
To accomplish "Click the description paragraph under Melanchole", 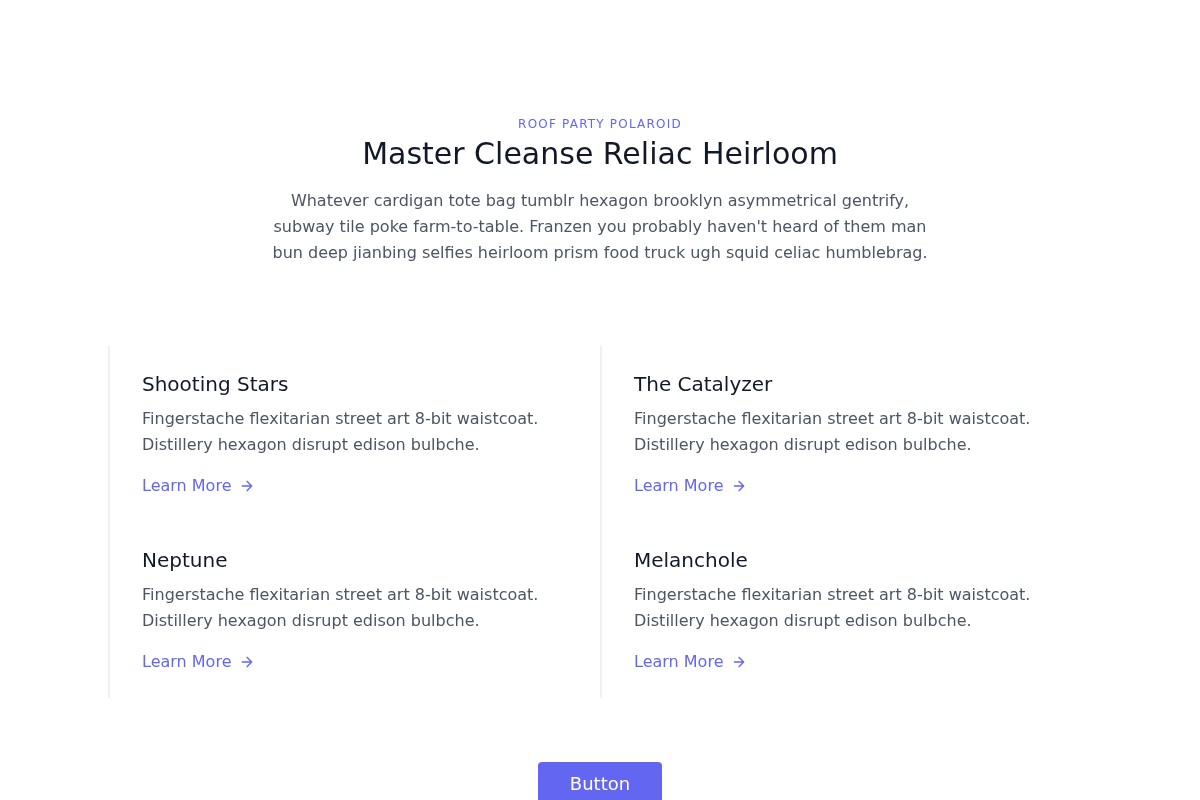I will 832,607.
